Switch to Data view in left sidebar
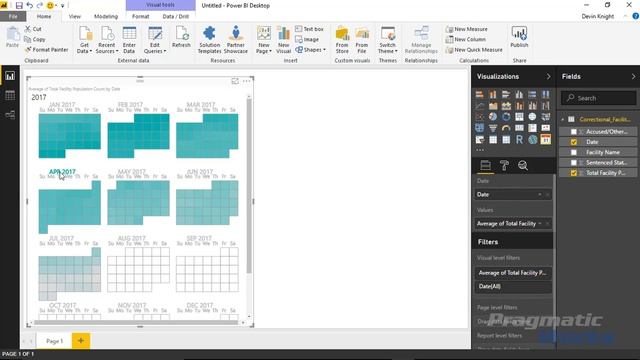Screen dimensions: 640x360 click(10, 96)
